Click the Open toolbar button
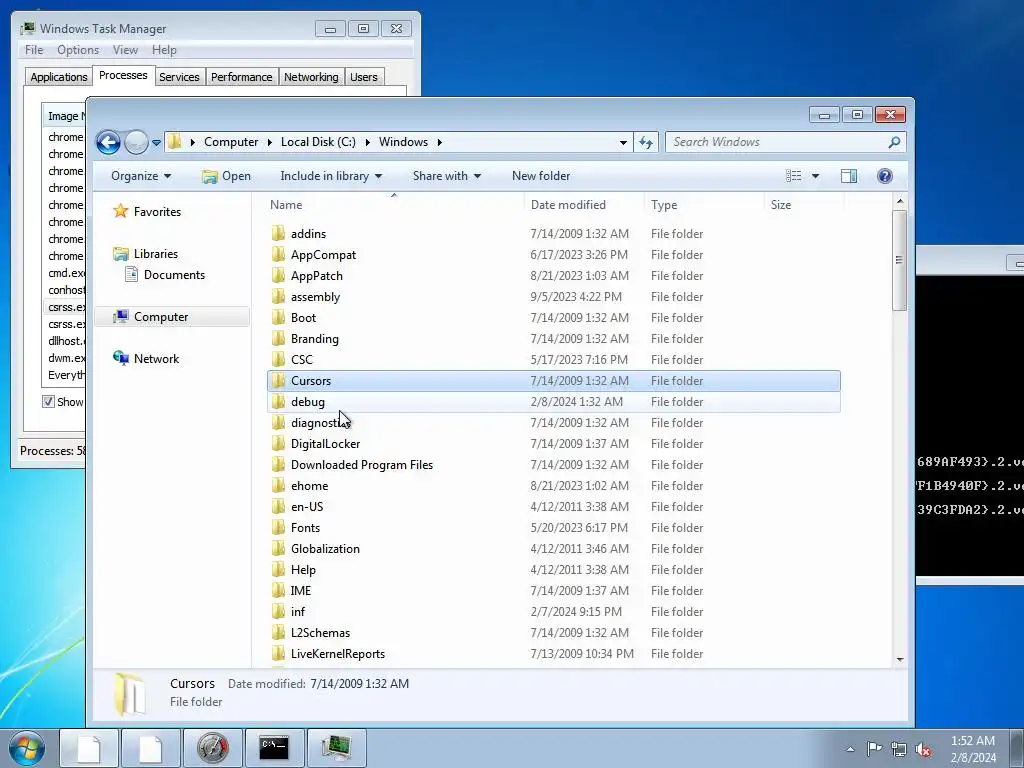 pyautogui.click(x=227, y=176)
